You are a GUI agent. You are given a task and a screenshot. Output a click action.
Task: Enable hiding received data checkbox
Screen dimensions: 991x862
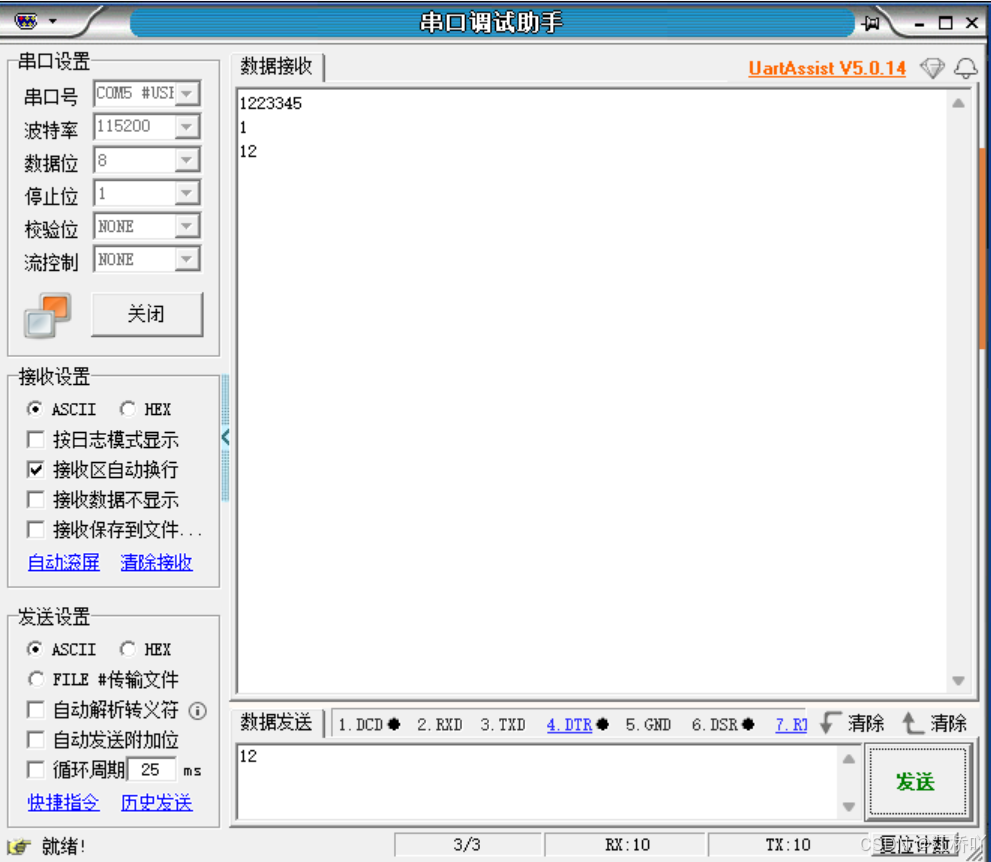[x=35, y=500]
